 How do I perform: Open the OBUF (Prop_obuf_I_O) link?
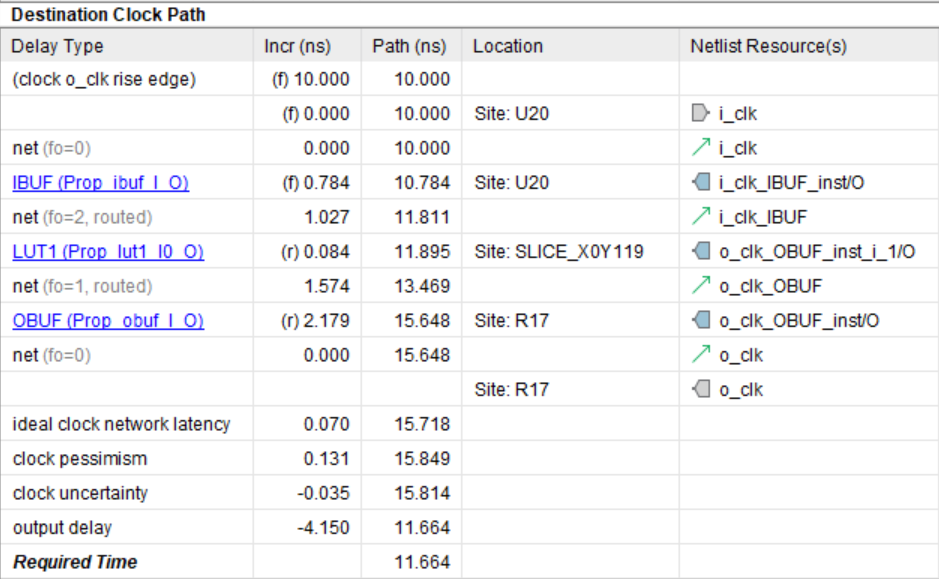coord(107,321)
